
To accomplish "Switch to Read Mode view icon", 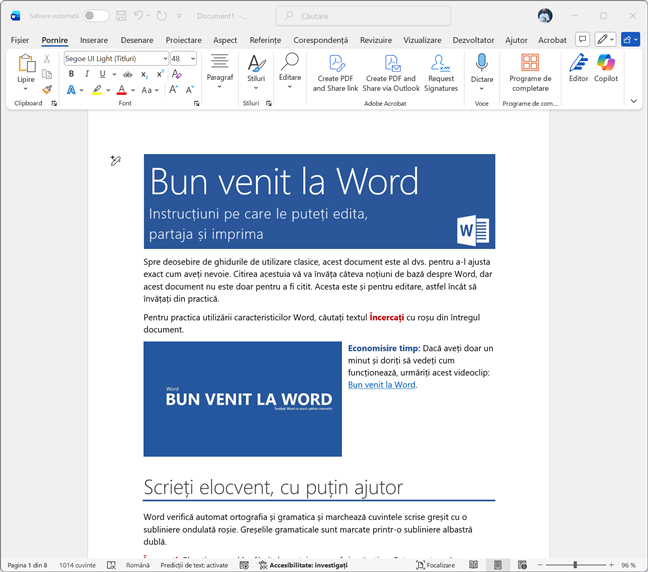I will (474, 565).
